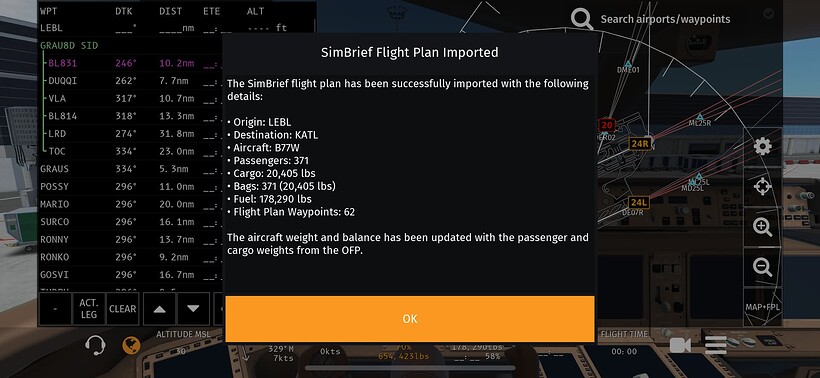Move waypoint up with up arrow
This screenshot has height=378, width=820.
tap(160, 308)
